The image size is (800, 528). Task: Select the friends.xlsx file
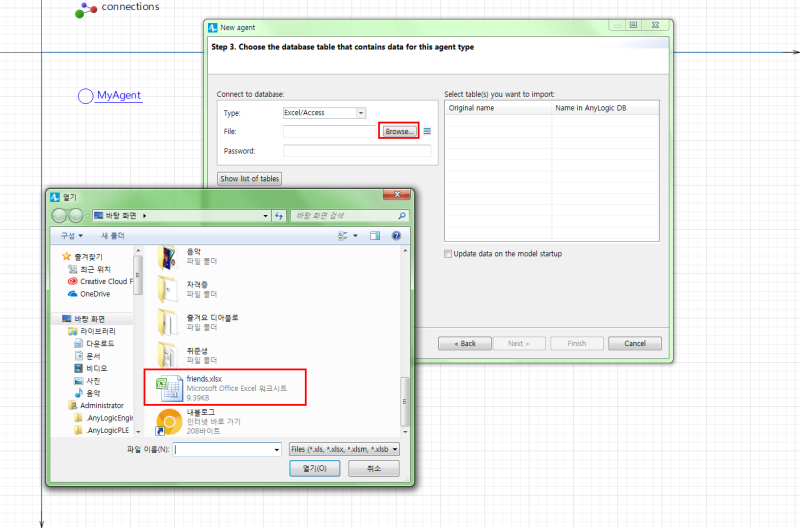pyautogui.click(x=225, y=387)
